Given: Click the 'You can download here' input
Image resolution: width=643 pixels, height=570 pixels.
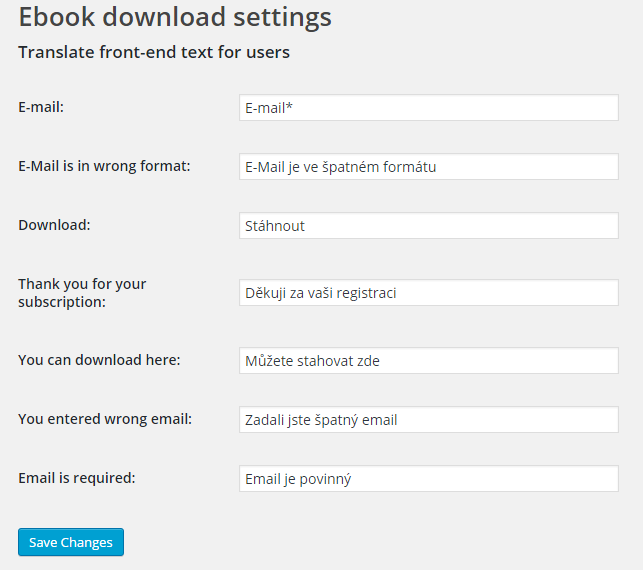Looking at the screenshot, I should 428,361.
